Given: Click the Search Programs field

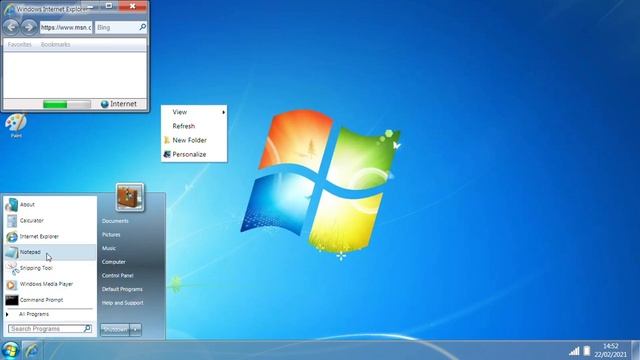Looking at the screenshot, I should tap(50, 329).
